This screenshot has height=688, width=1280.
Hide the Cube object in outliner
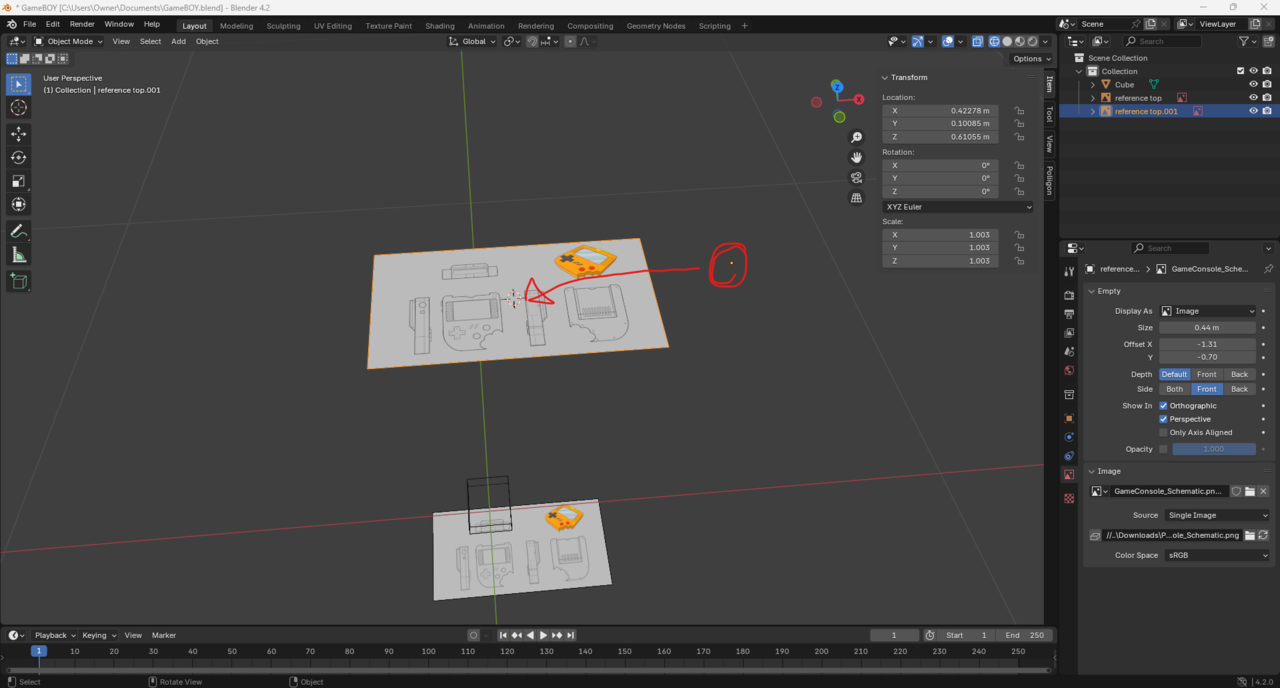point(1253,85)
